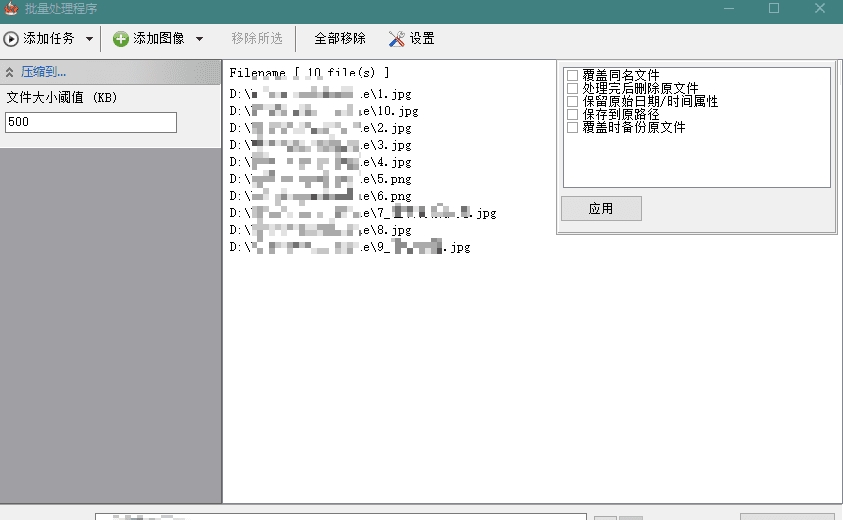Click the 文件大小阈值 input field showing 500

point(91,122)
